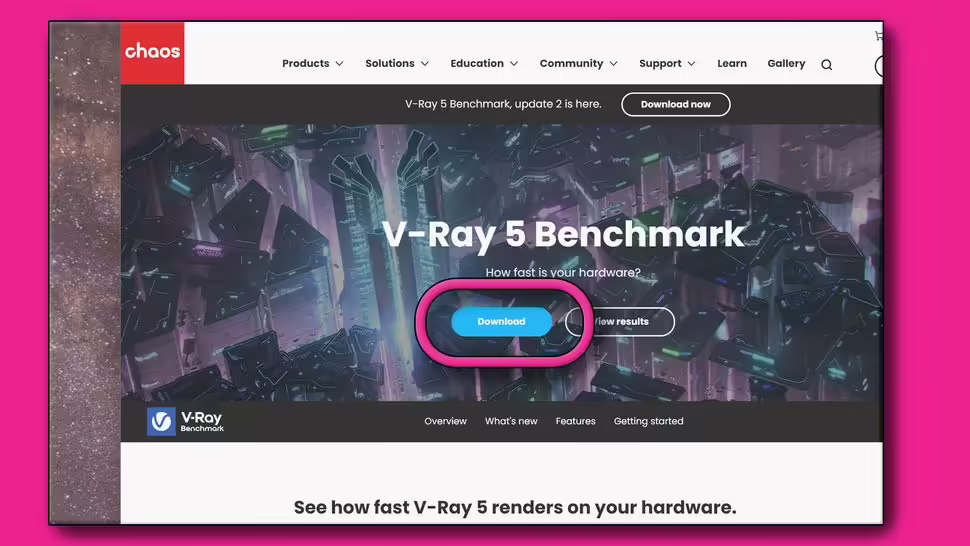Expand the Products dropdown chevron
The image size is (970, 546).
click(340, 64)
